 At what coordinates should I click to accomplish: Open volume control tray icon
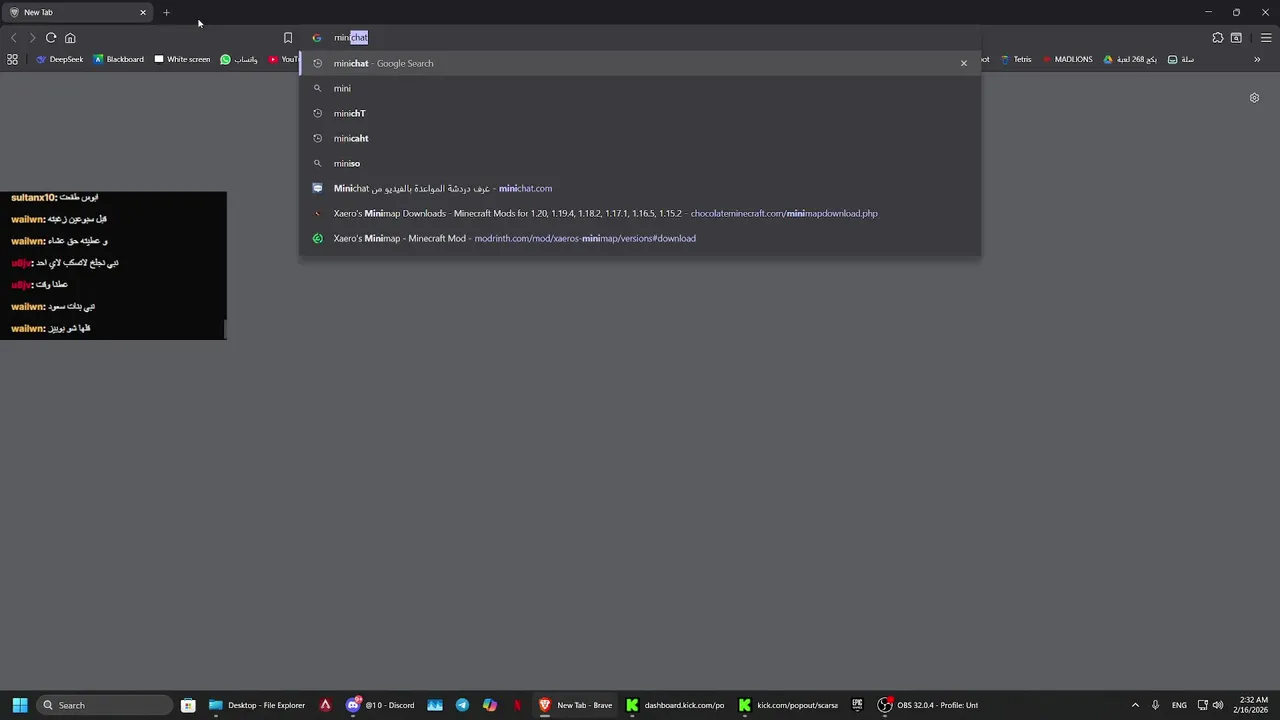pos(1218,705)
